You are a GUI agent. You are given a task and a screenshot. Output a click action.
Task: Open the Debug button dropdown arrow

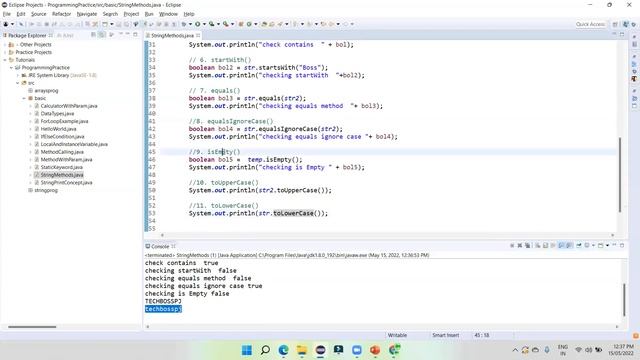[x=190, y=24]
